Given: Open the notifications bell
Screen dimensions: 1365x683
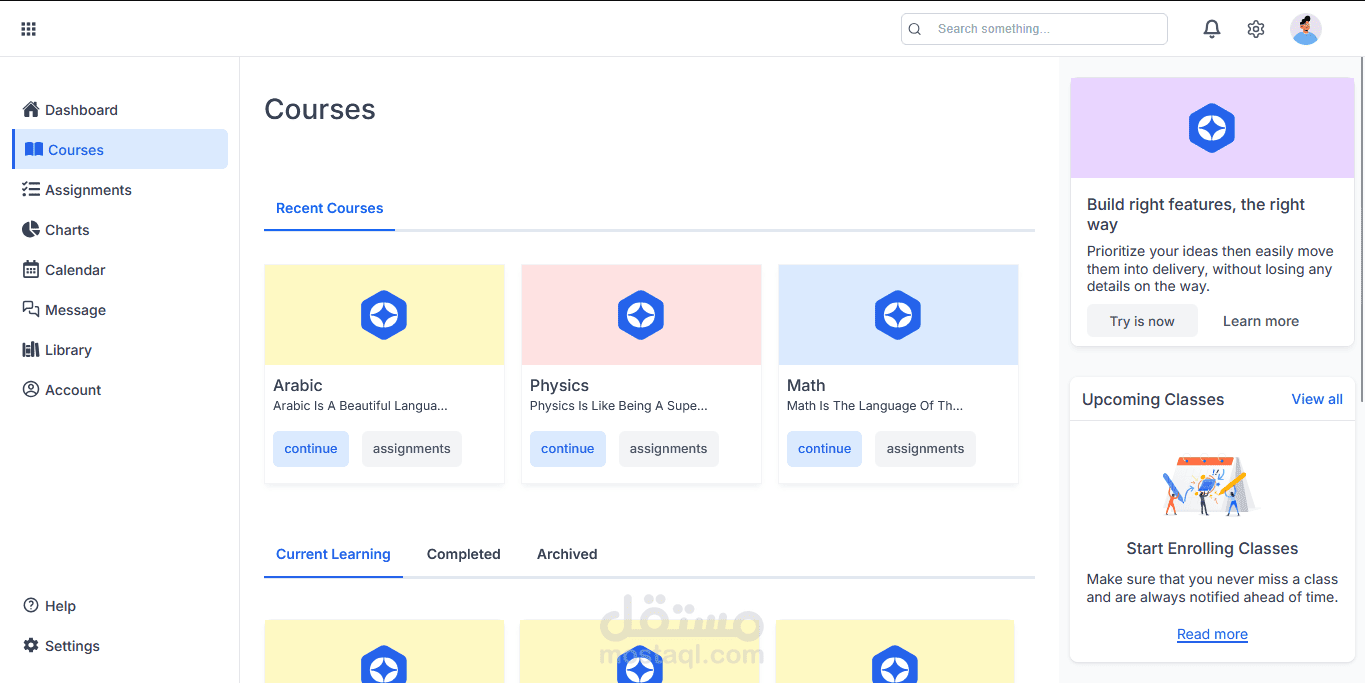Looking at the screenshot, I should 1211,29.
